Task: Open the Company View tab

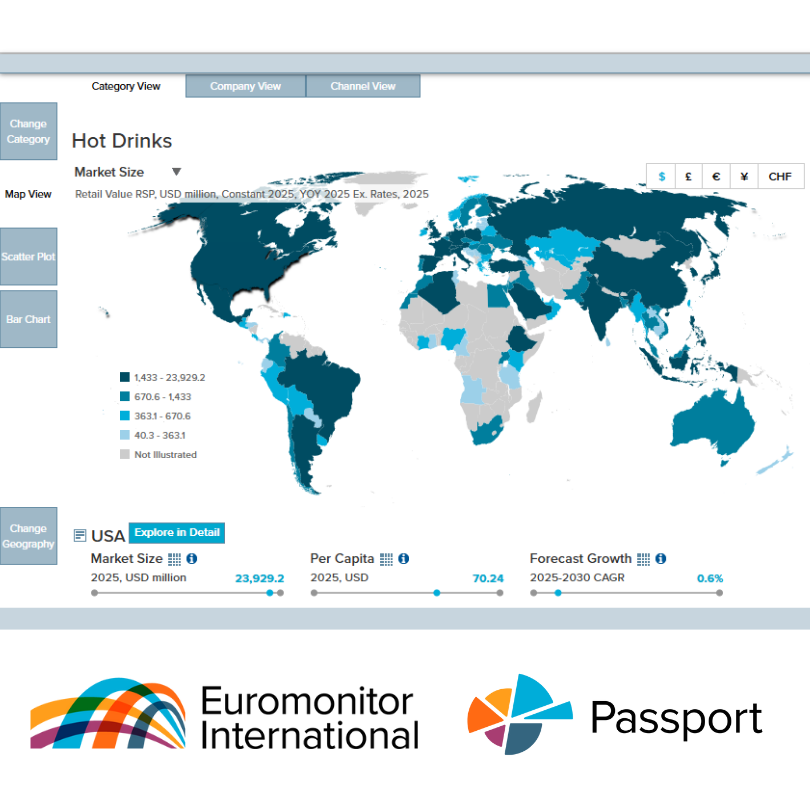Action: [x=245, y=86]
